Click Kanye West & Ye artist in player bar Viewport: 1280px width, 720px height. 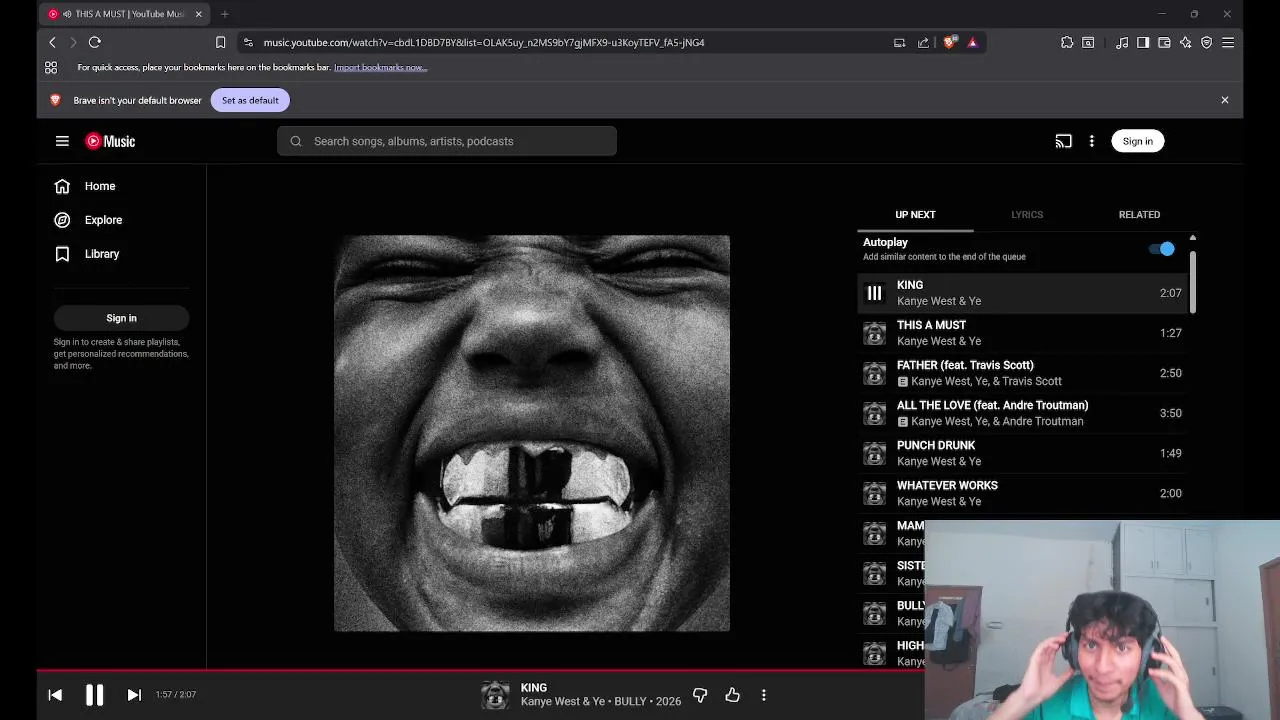pos(563,702)
